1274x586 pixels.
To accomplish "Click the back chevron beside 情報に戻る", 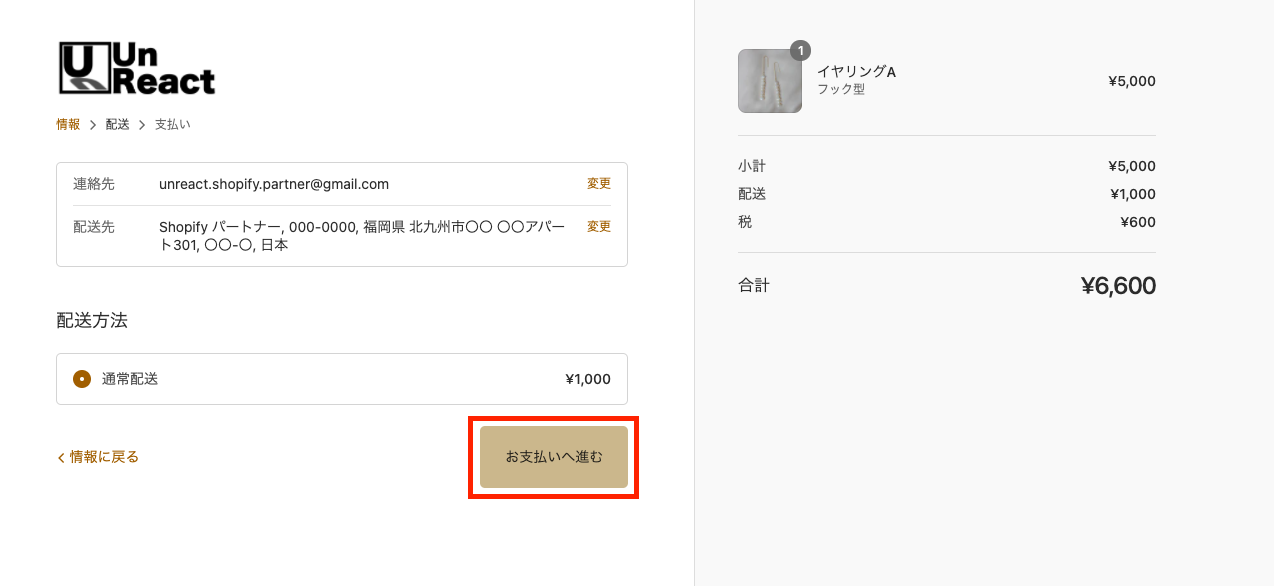I will point(61,457).
